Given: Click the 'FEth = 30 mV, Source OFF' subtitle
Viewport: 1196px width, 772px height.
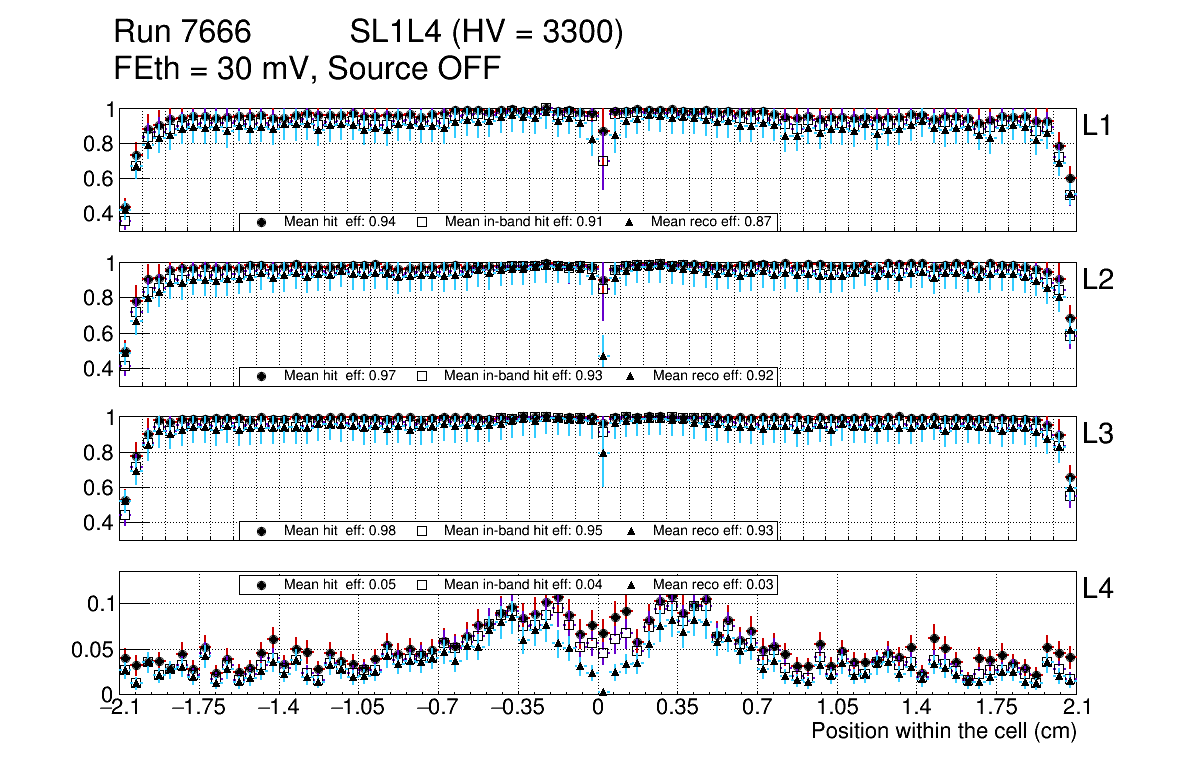Looking at the screenshot, I should coord(307,68).
